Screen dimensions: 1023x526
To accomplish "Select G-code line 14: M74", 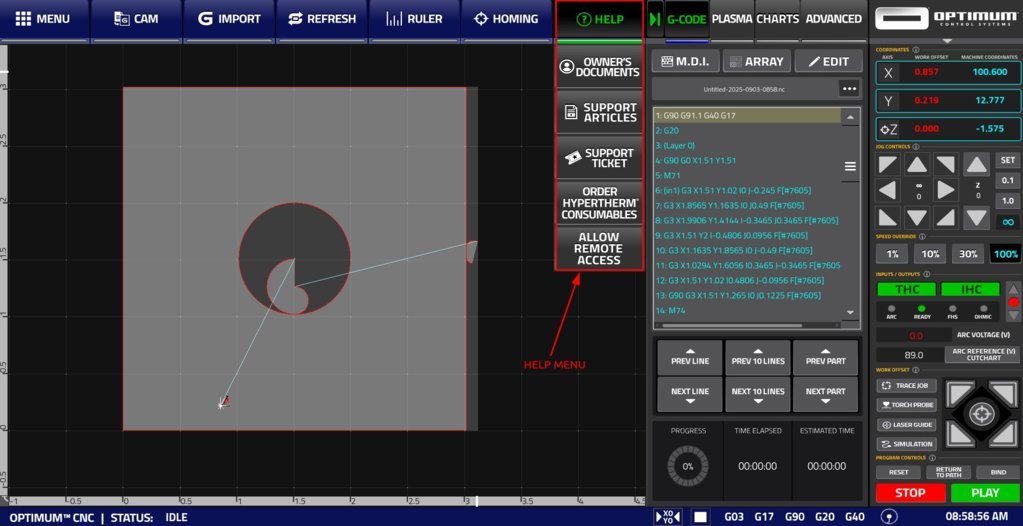I will pyautogui.click(x=747, y=311).
